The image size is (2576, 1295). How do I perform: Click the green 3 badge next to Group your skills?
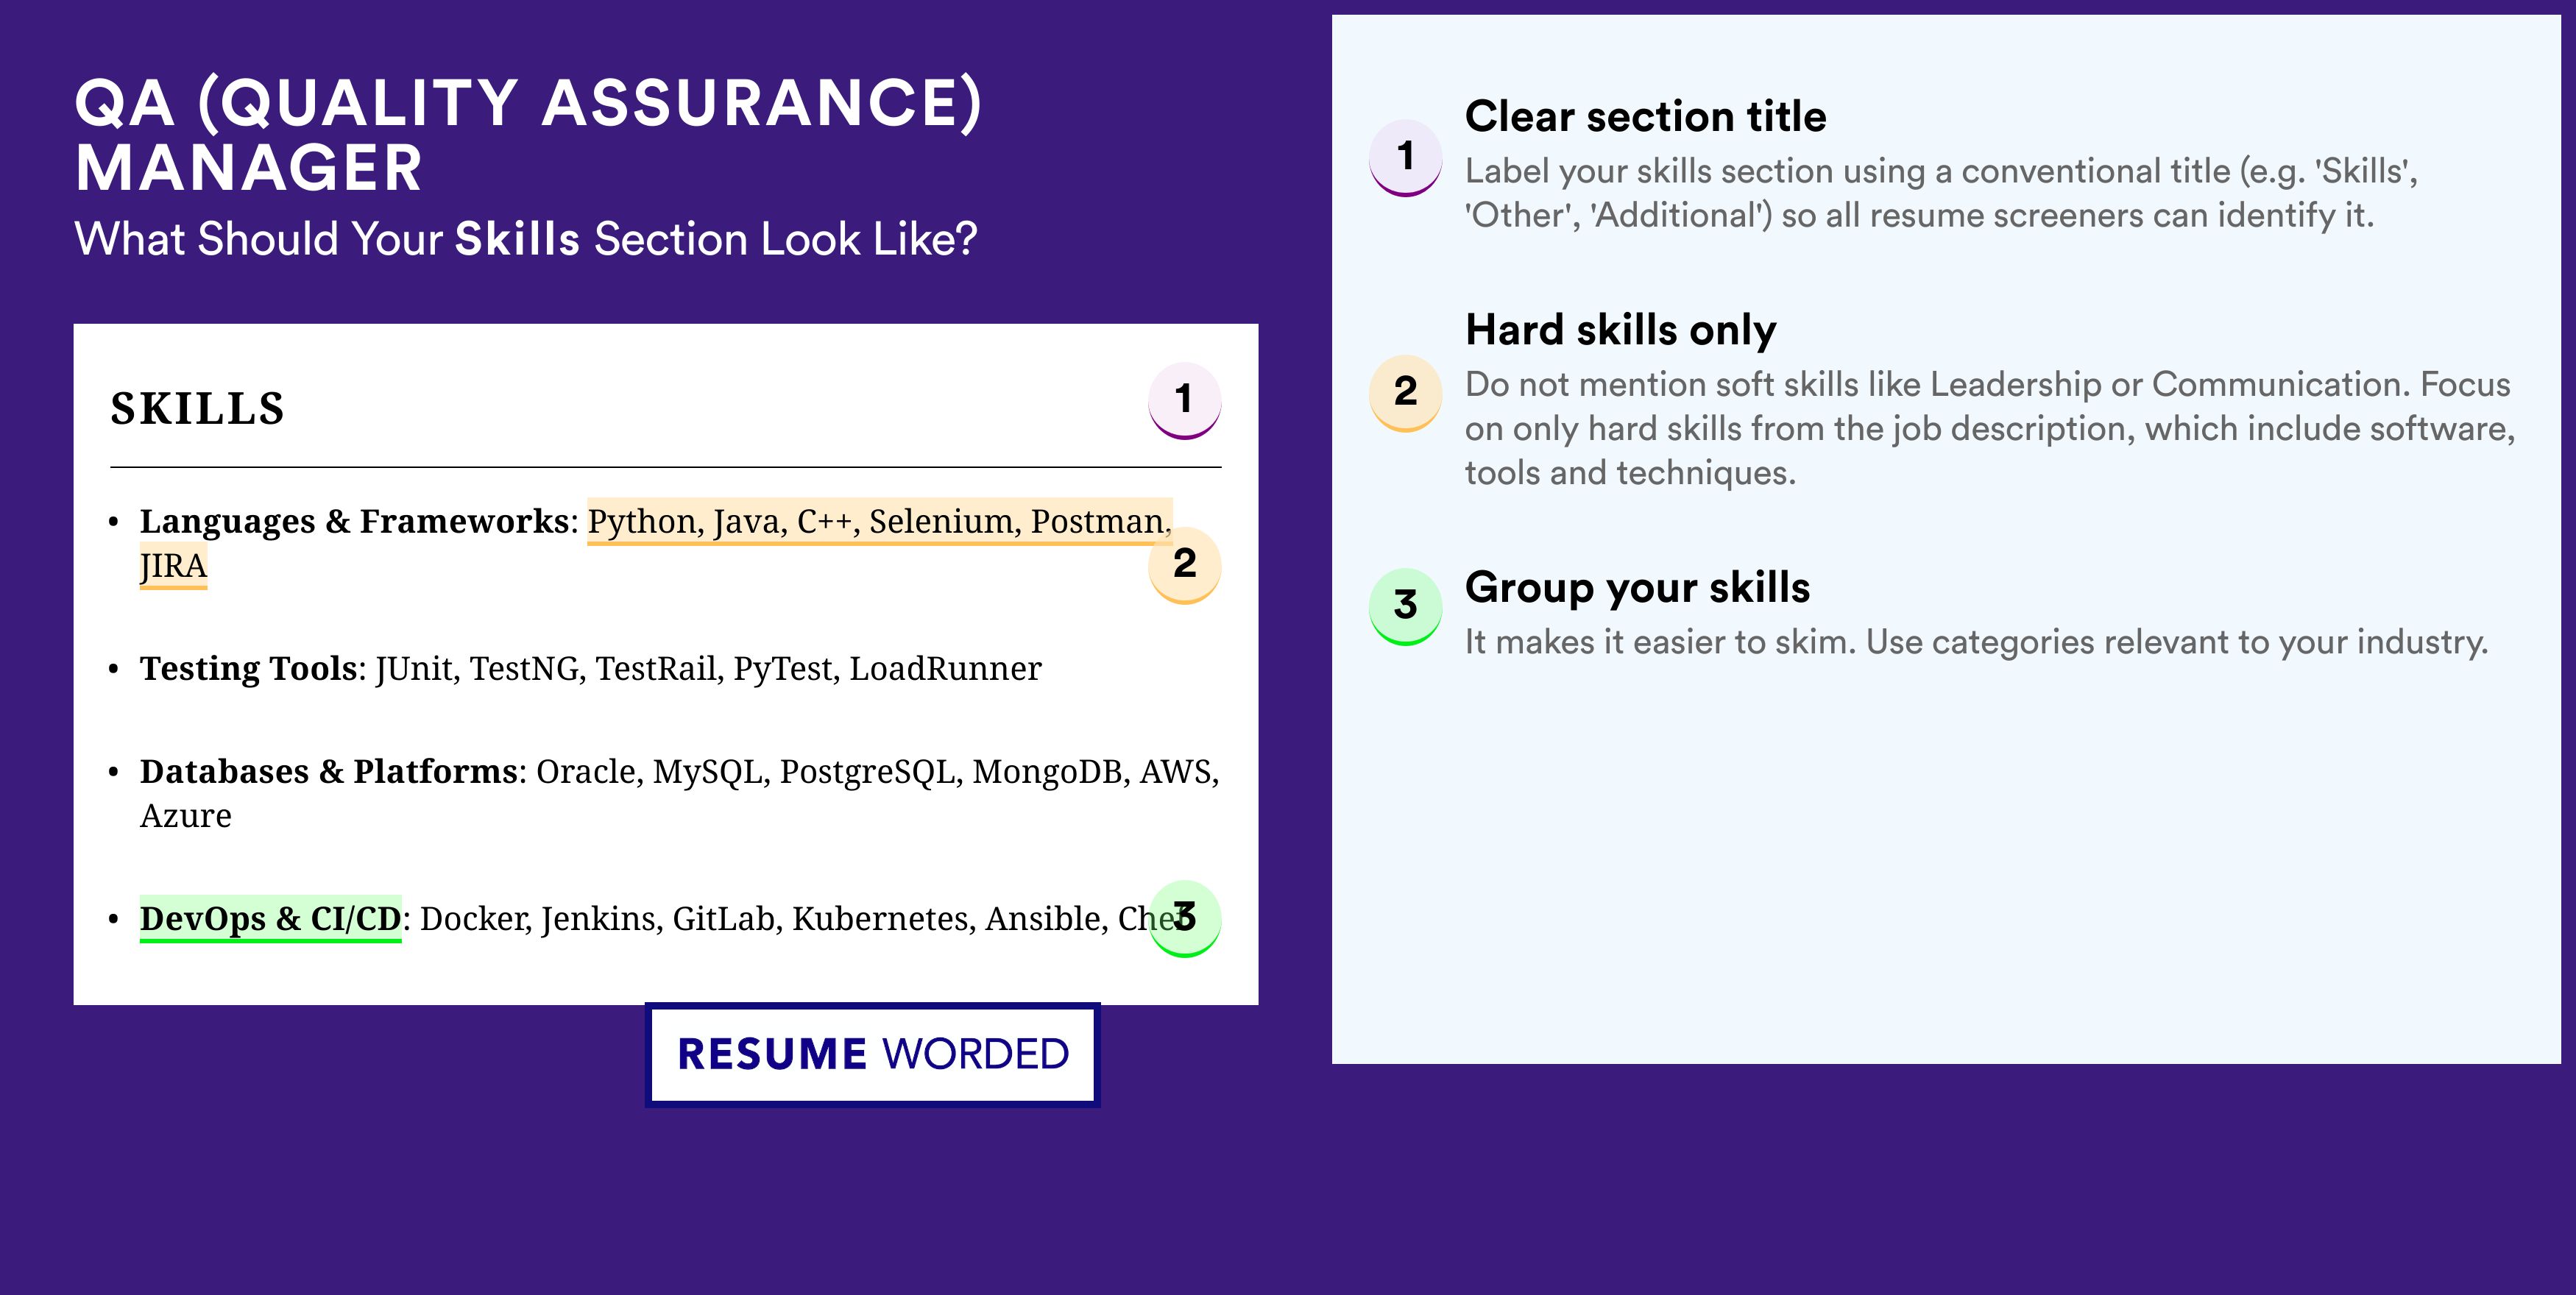point(1405,605)
